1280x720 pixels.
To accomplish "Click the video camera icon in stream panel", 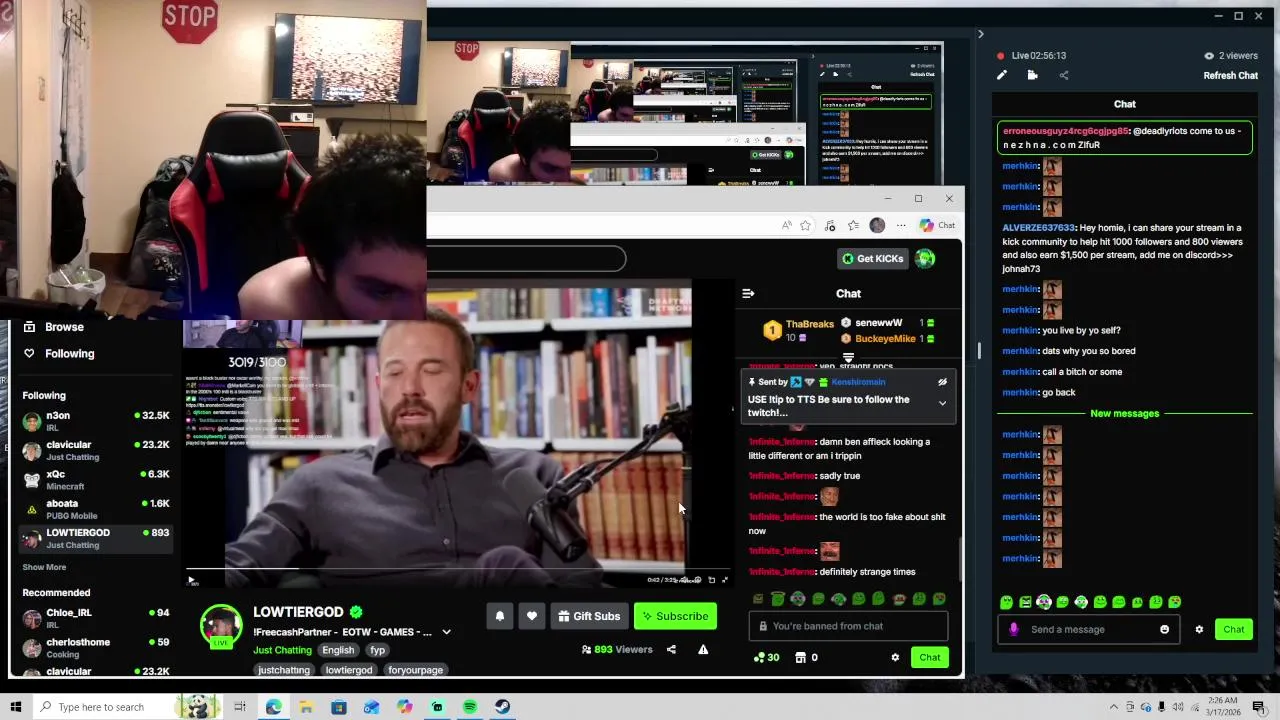I will click(1032, 75).
